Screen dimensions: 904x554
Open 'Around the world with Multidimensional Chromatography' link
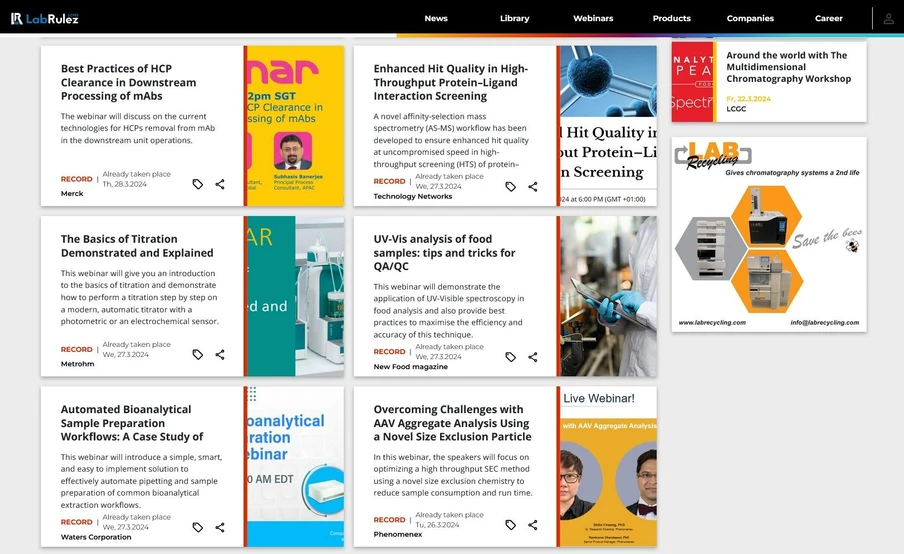pos(788,67)
